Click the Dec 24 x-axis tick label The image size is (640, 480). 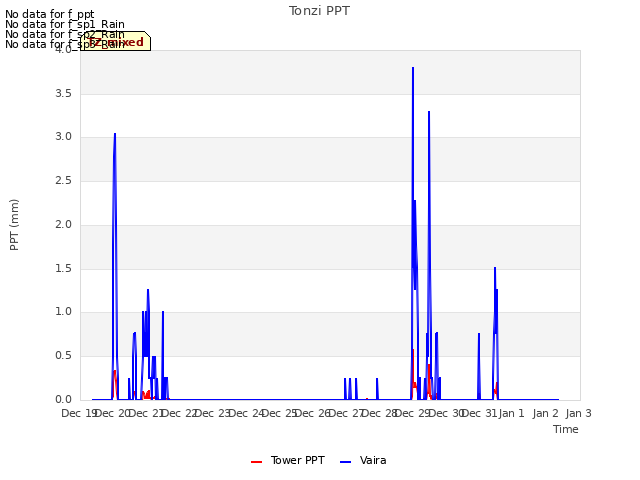point(246,413)
